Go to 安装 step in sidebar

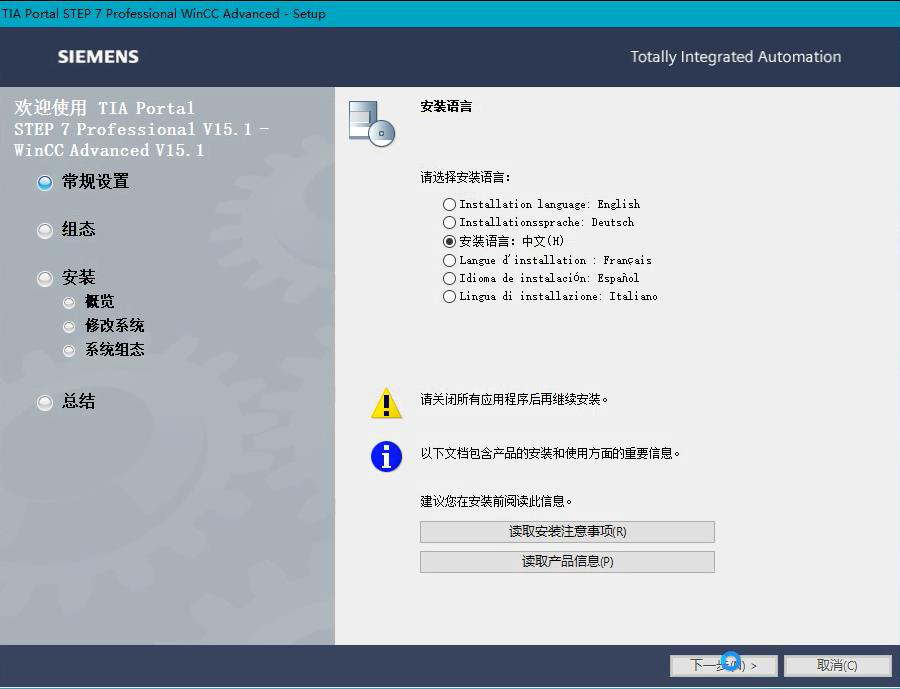(67, 278)
